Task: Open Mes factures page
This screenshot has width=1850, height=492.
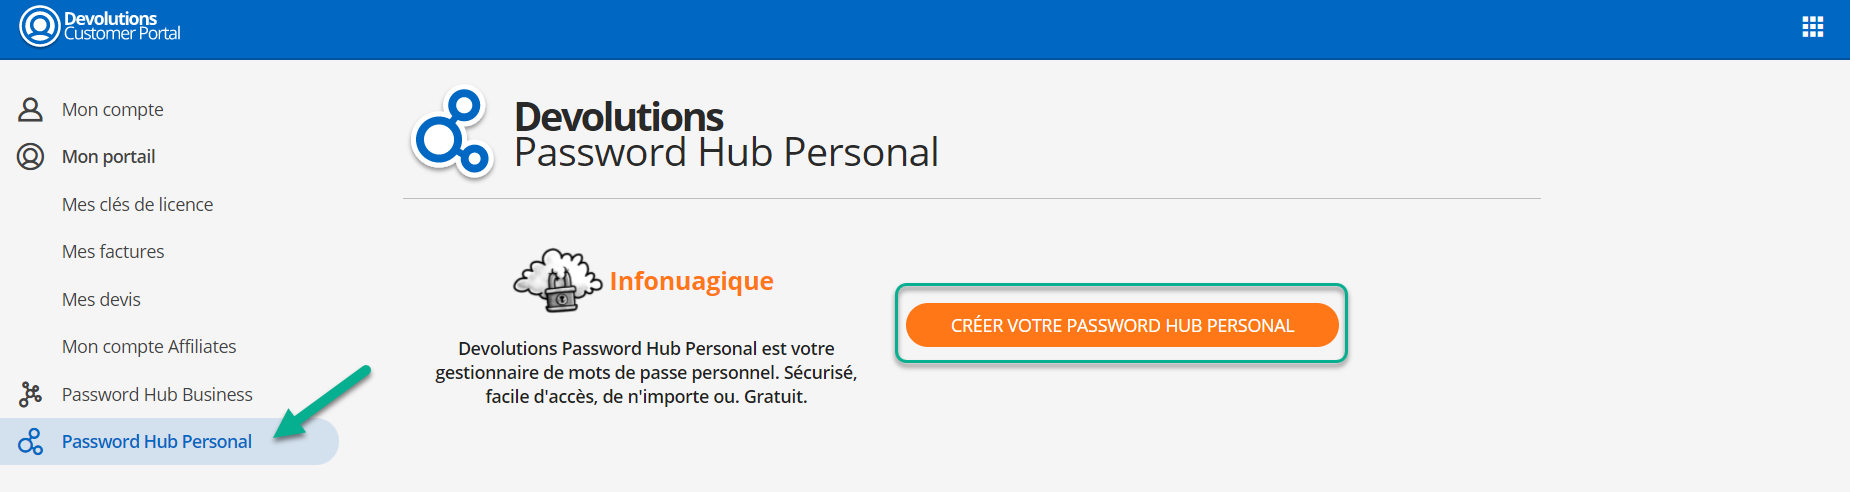Action: point(113,252)
